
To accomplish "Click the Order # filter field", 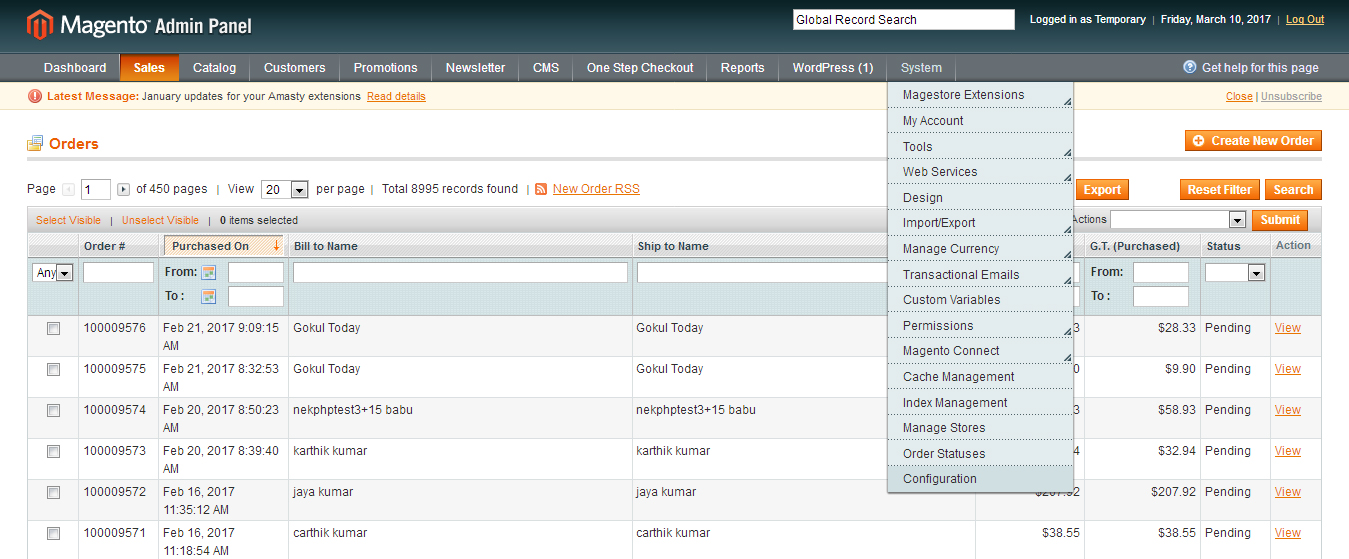I will (118, 272).
